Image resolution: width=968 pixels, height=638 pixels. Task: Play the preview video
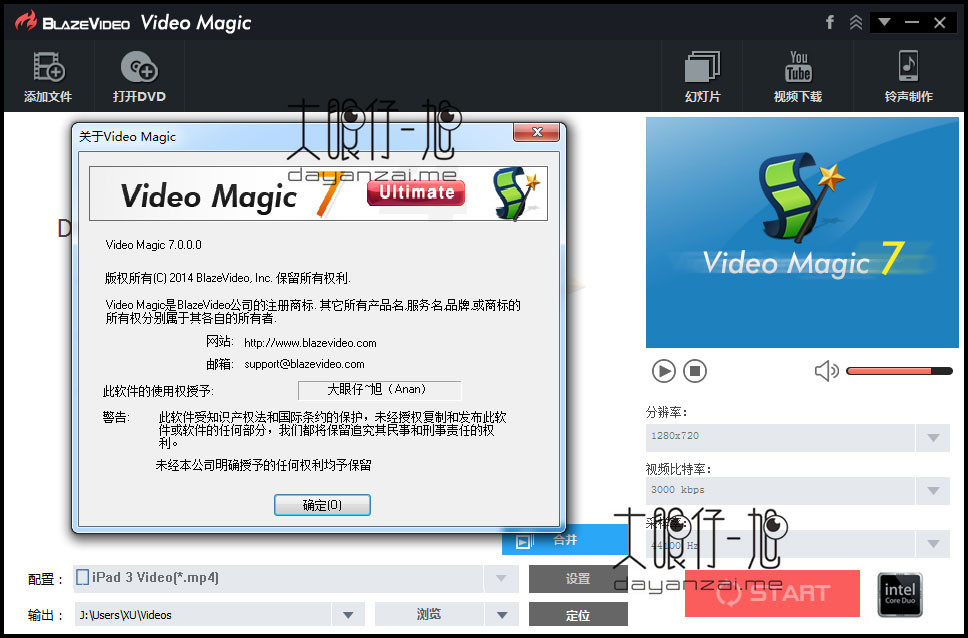pyautogui.click(x=664, y=371)
